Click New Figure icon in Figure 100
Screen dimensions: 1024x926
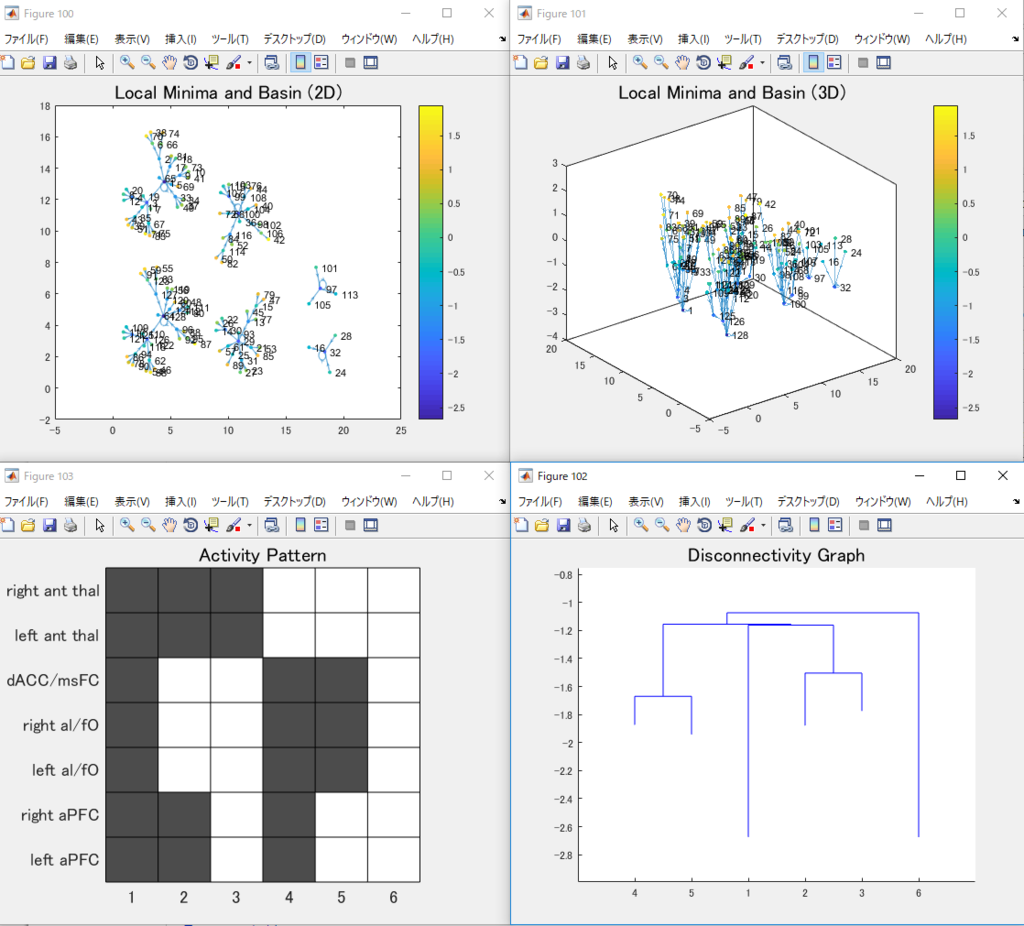click(7, 63)
